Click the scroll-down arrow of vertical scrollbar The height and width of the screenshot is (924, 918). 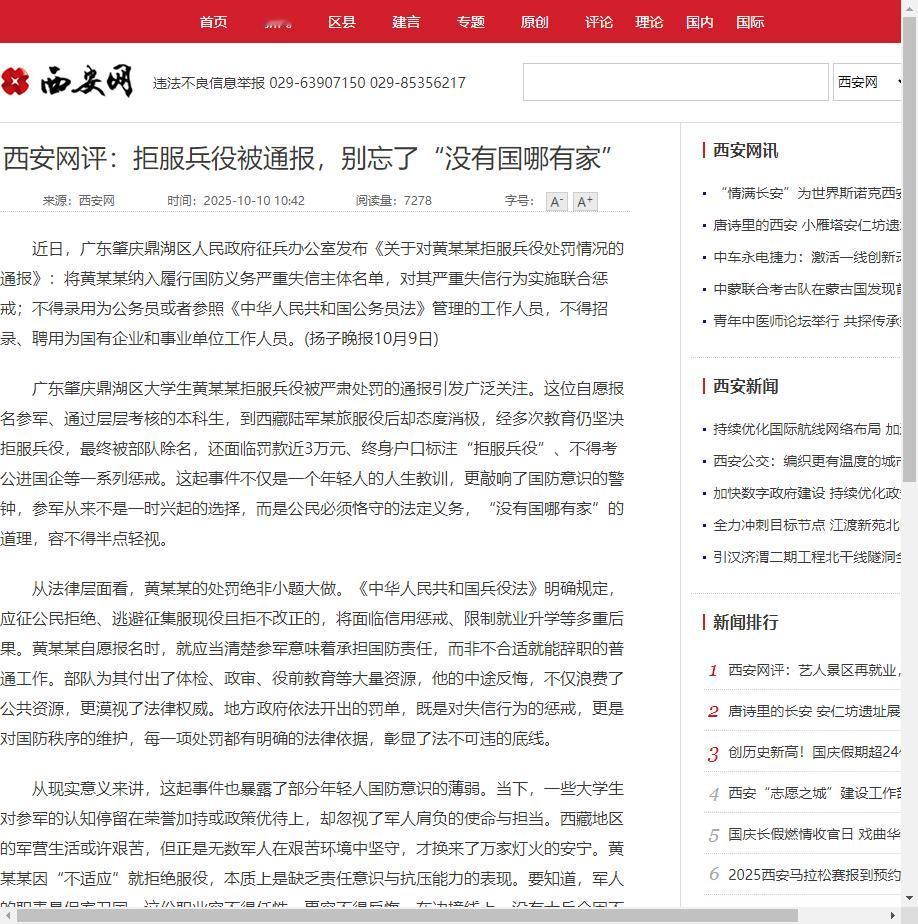point(910,899)
